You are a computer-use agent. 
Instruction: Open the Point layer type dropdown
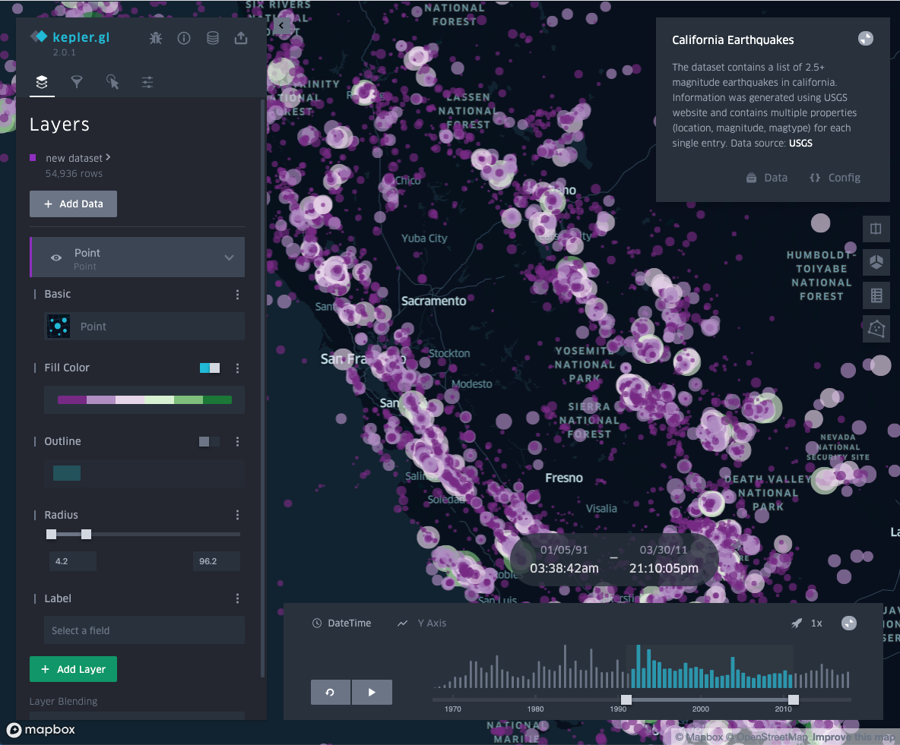(x=145, y=326)
